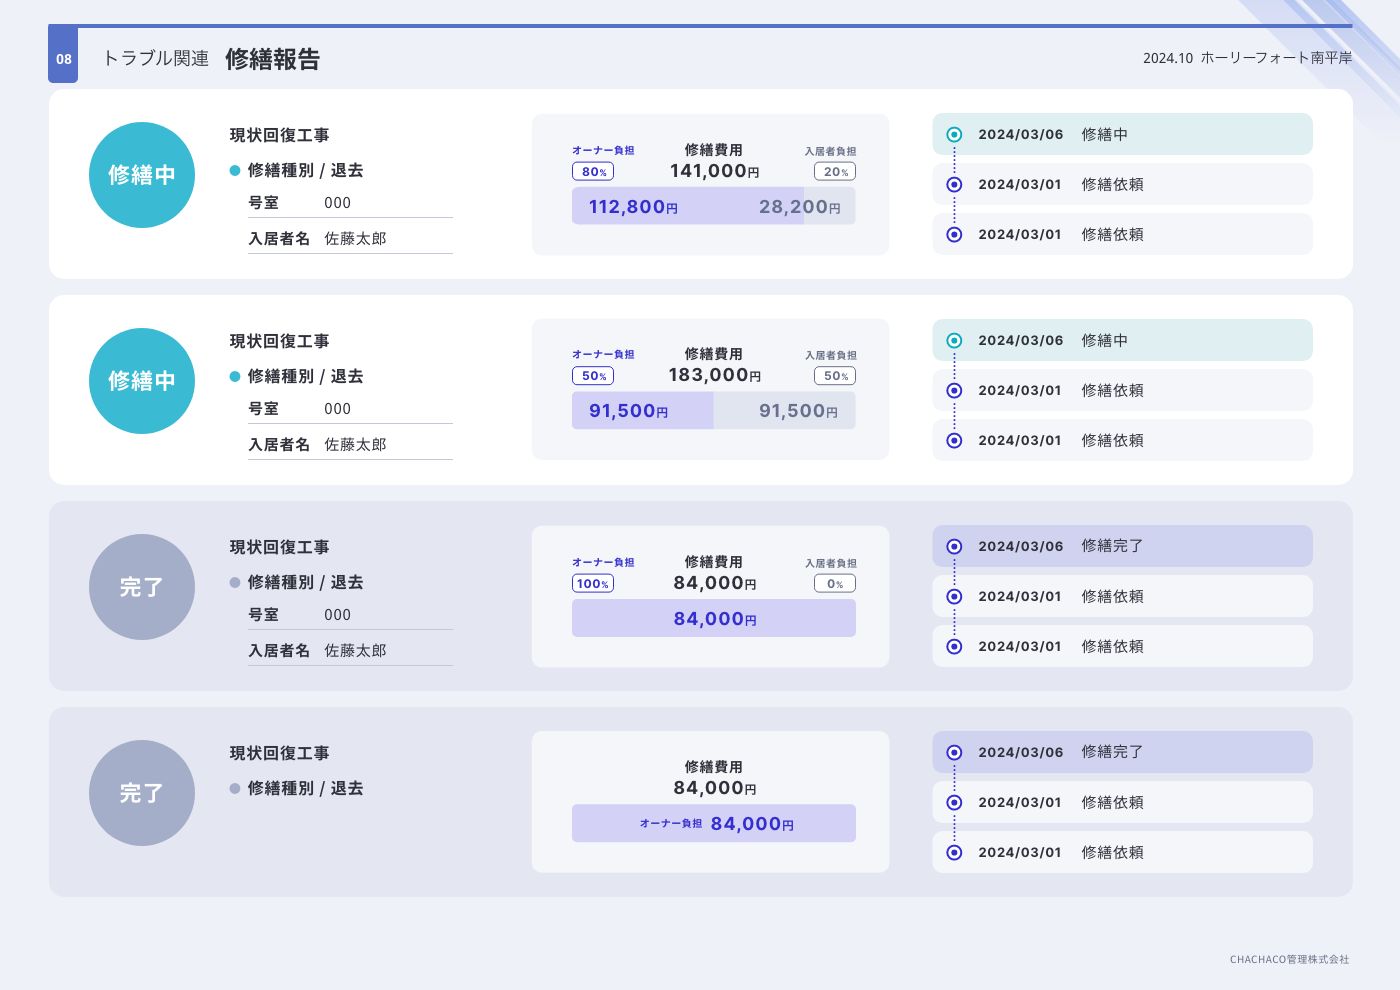
Task: Select the 20% tenant share badge
Action: pos(835,172)
